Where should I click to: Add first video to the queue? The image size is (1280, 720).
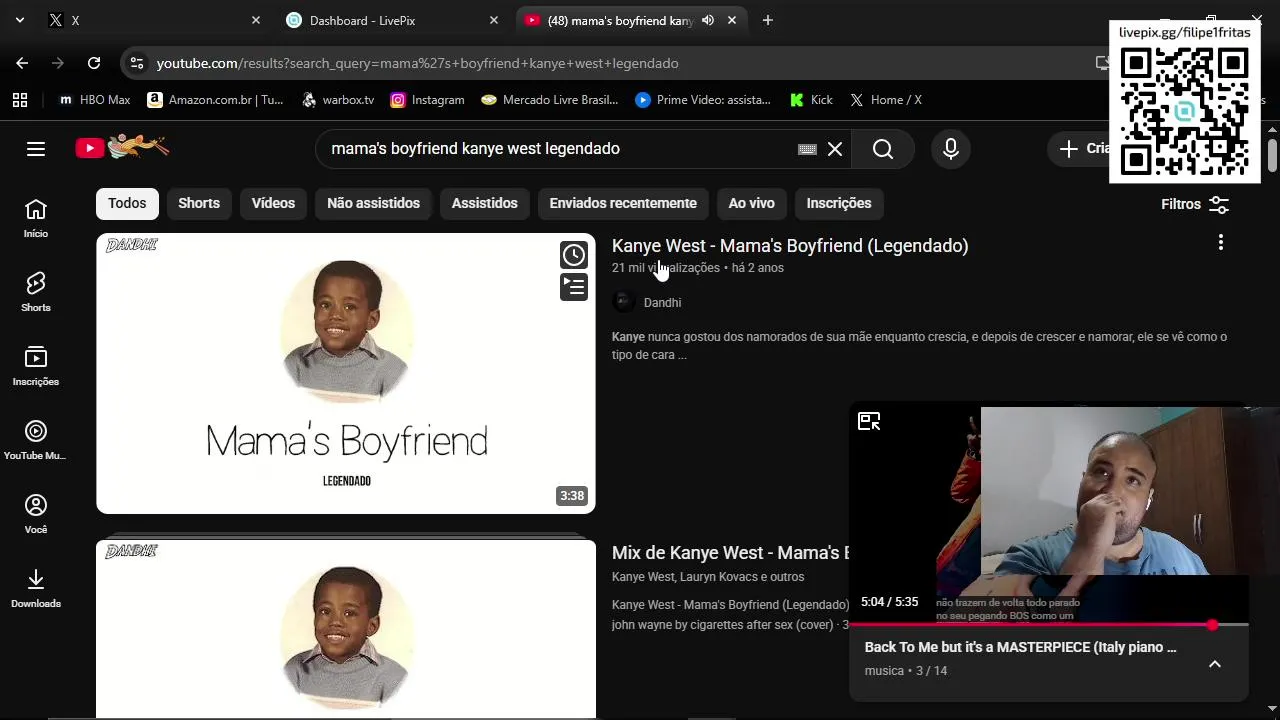(574, 287)
